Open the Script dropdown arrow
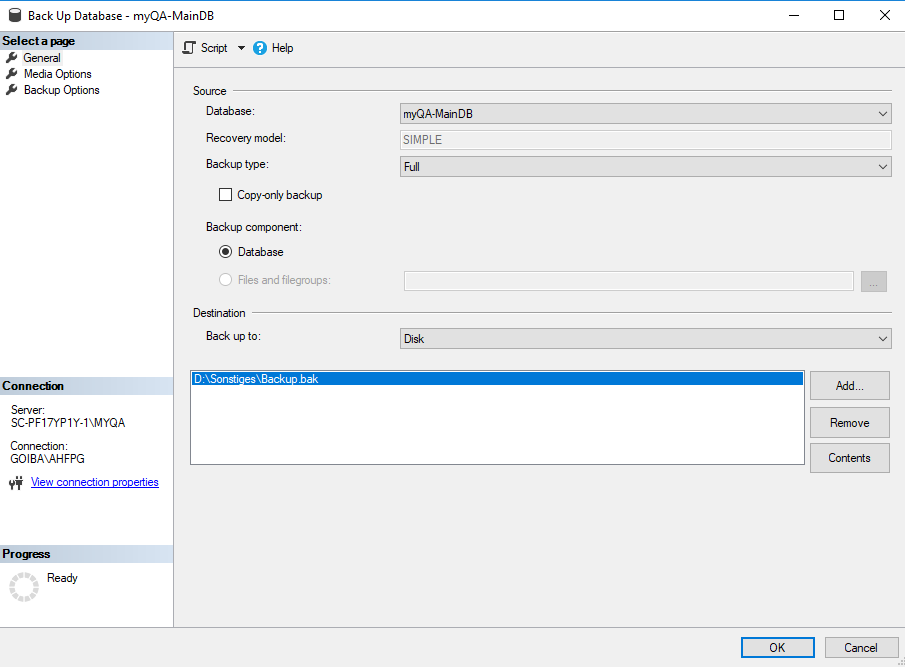Screen dimensions: 905x667 pyautogui.click(x=241, y=48)
